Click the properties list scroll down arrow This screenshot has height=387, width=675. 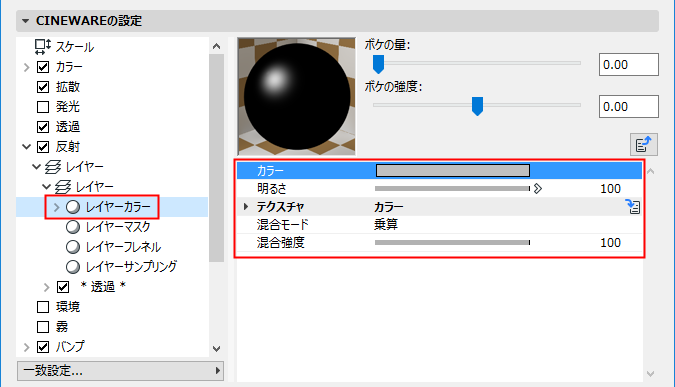[x=650, y=374]
